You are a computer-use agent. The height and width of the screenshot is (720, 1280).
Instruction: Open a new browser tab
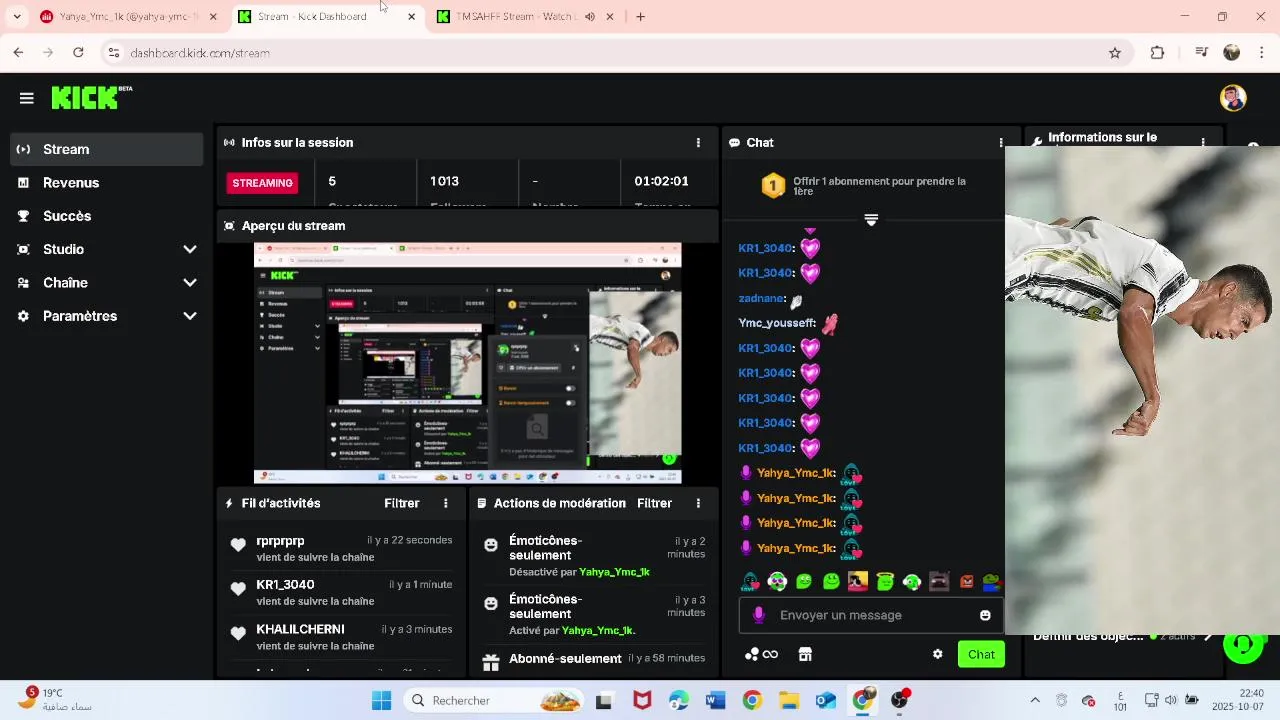641,17
